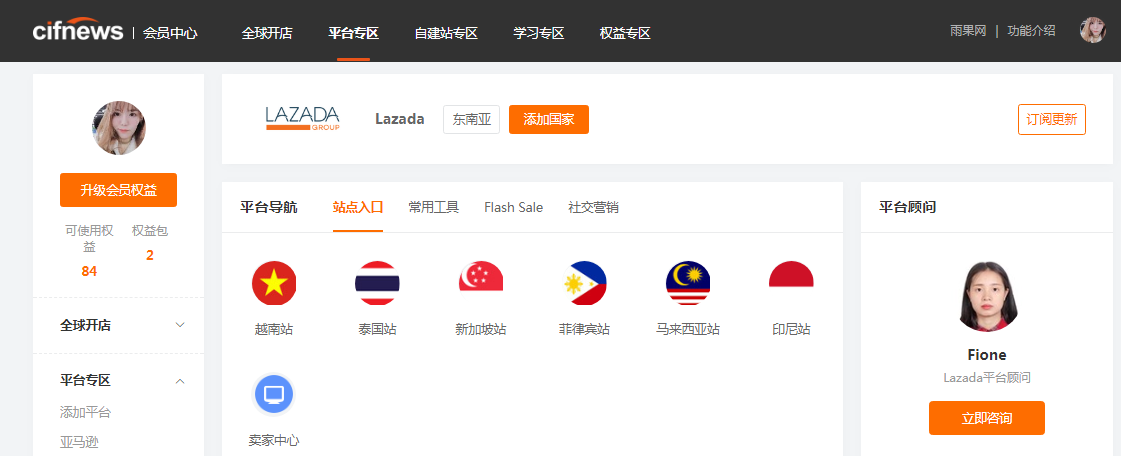The width and height of the screenshot is (1121, 456).
Task: Click the 权益包 label
Action: [149, 231]
